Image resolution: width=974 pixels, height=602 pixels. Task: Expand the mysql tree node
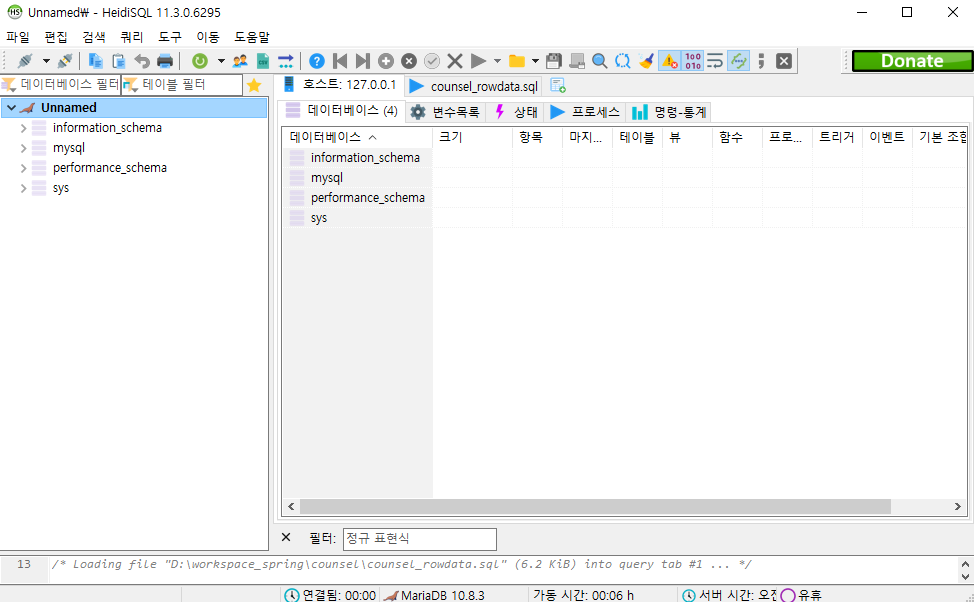coord(23,148)
